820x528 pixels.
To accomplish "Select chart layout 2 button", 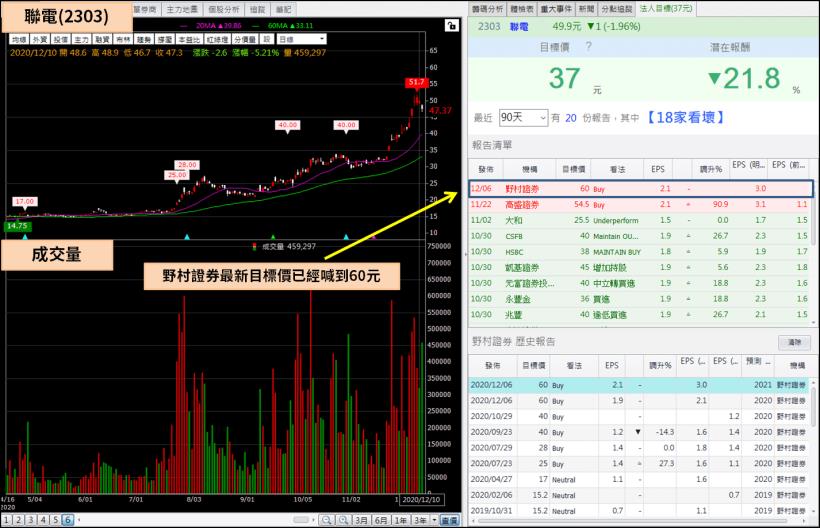I will coord(18,520).
